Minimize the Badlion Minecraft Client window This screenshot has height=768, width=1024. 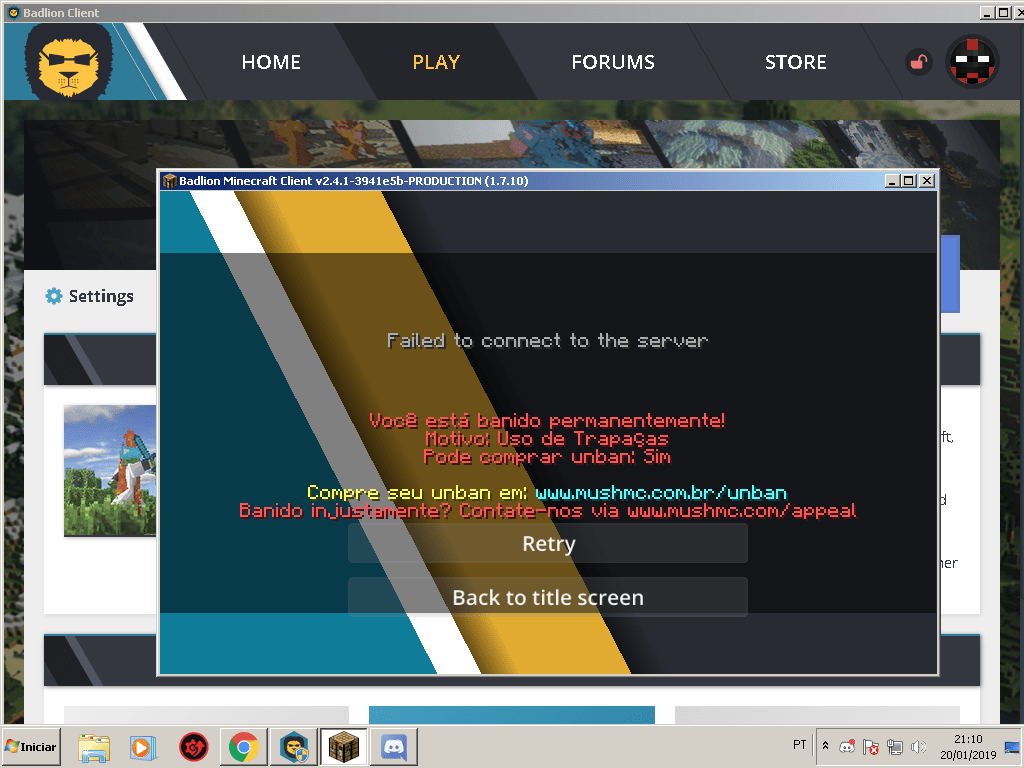tap(892, 181)
